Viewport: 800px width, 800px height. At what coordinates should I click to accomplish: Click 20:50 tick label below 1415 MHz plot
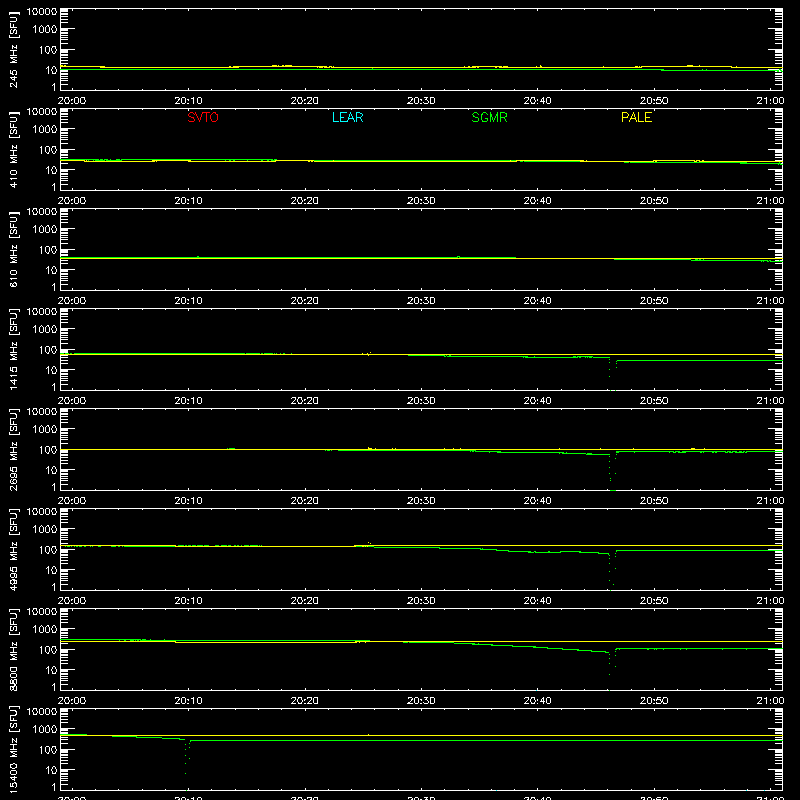(x=654, y=401)
